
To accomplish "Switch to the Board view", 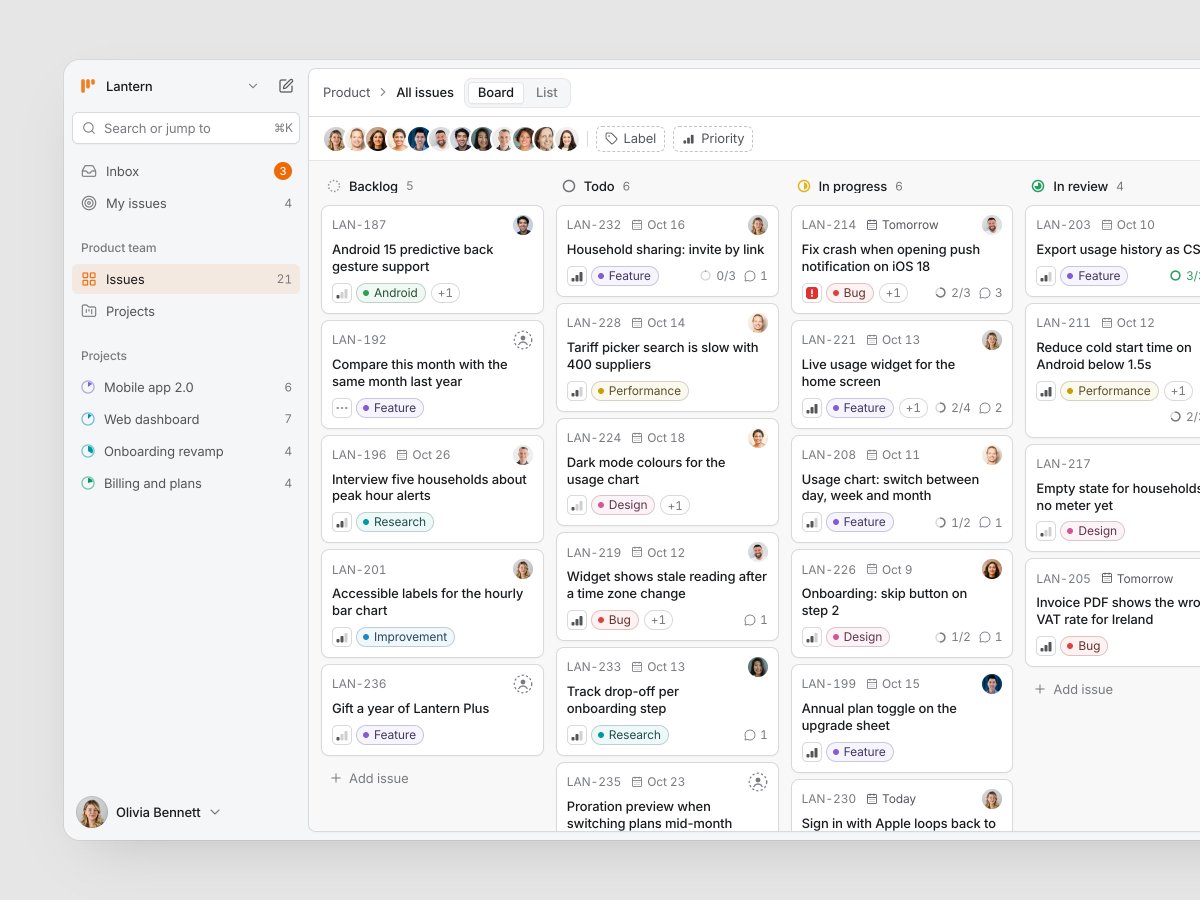I will [496, 93].
